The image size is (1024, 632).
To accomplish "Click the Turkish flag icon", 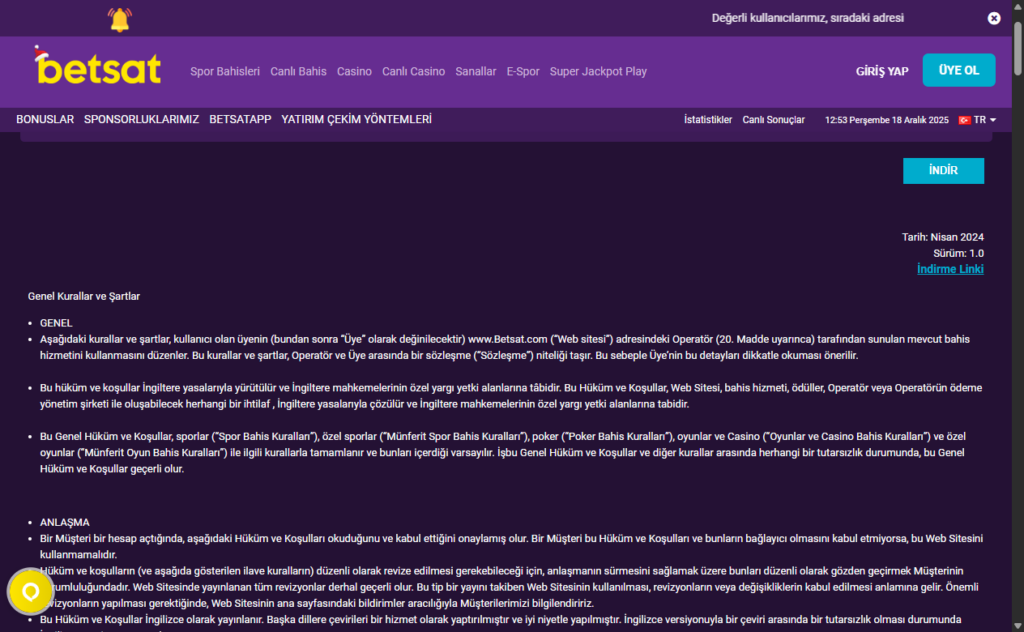I will coord(964,120).
